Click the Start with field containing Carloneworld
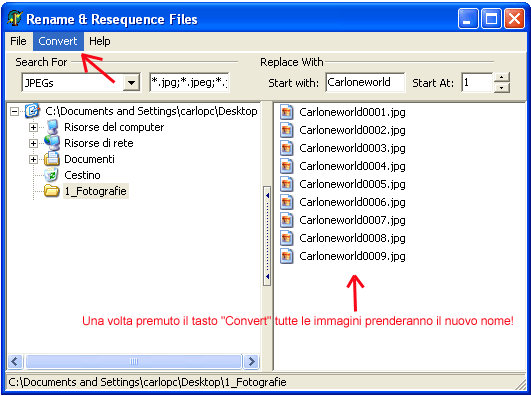 pyautogui.click(x=365, y=82)
